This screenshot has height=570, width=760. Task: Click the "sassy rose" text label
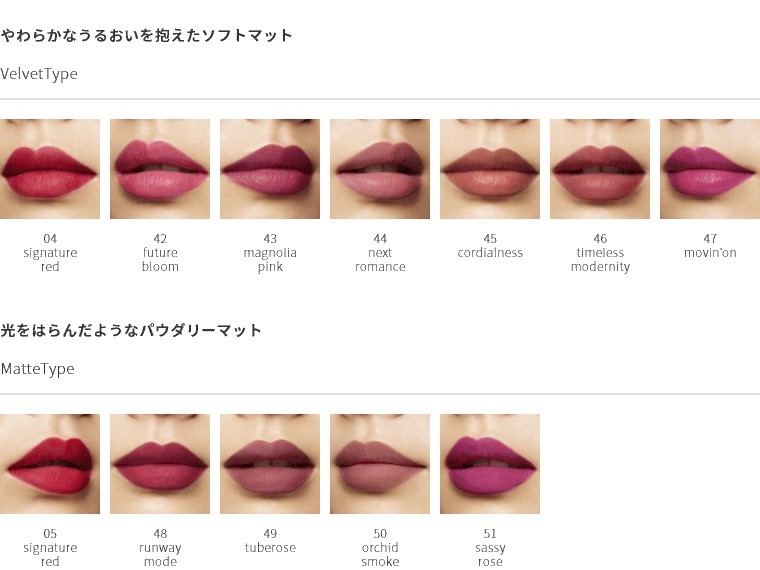[x=490, y=554]
